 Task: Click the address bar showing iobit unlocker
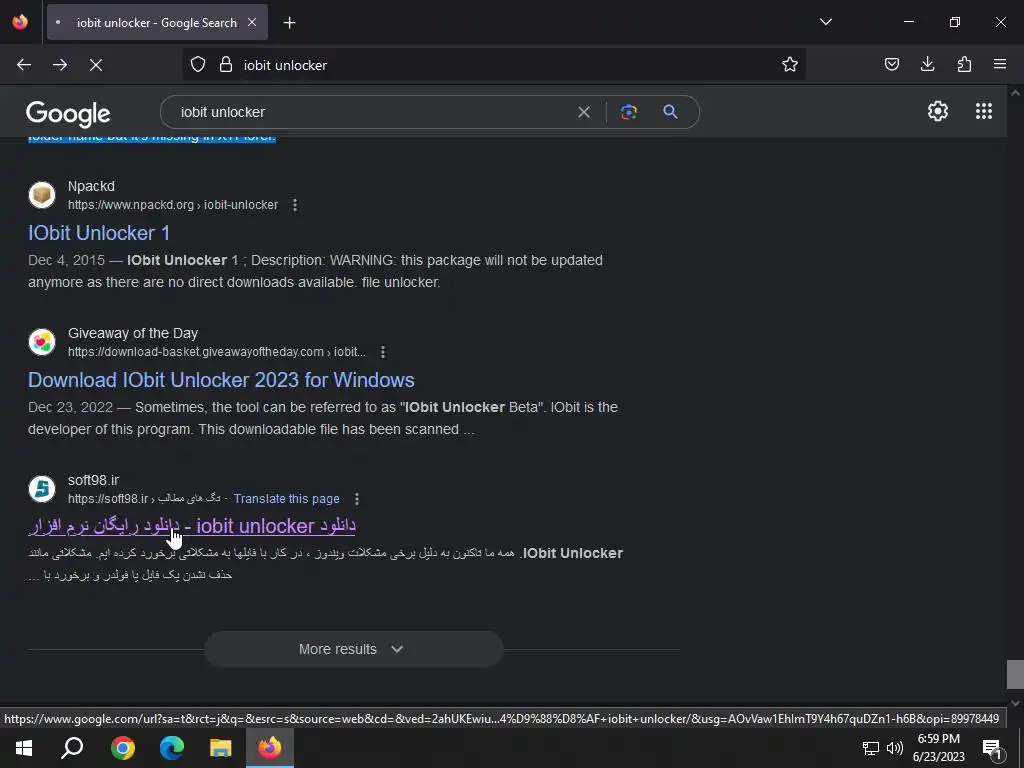pos(493,65)
